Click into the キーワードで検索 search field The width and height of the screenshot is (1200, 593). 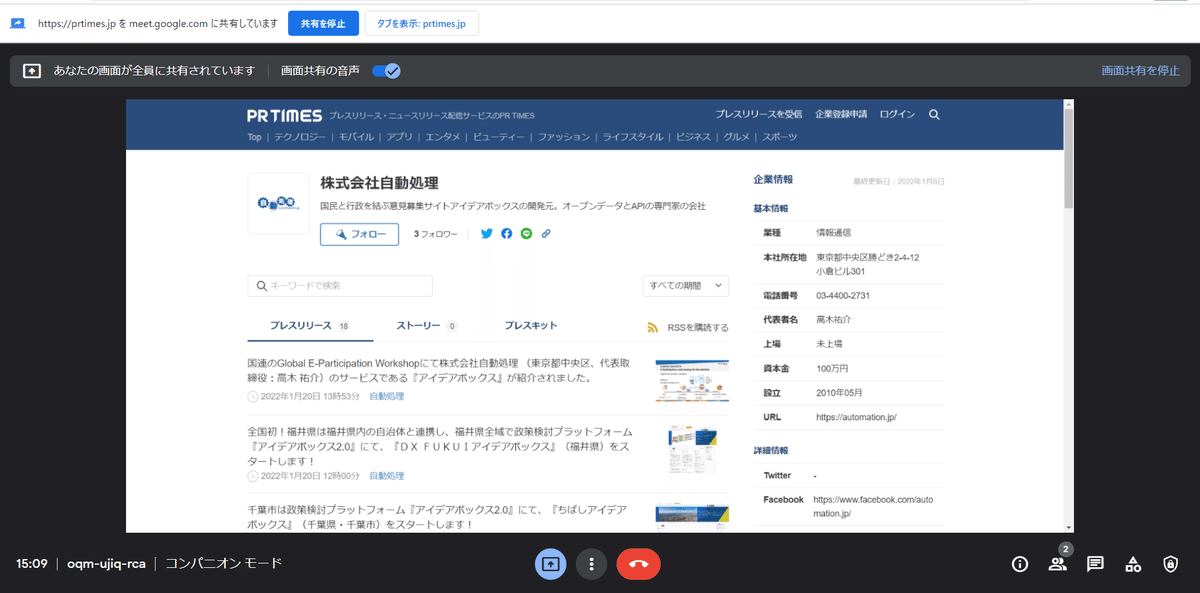[x=340, y=286]
